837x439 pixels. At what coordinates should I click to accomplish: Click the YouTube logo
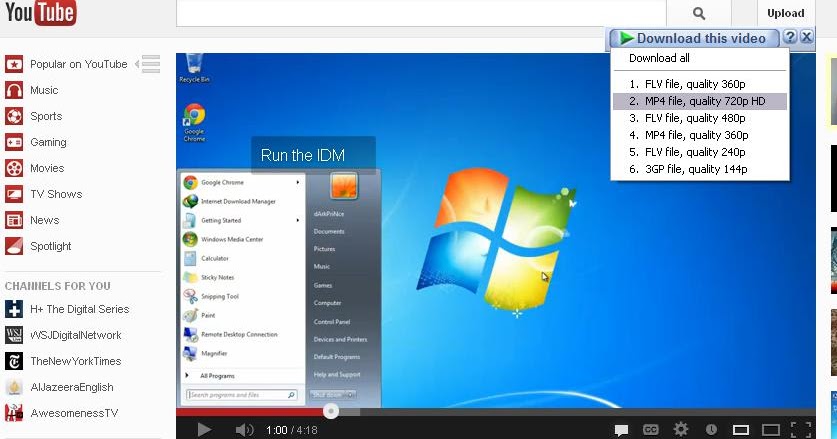tap(41, 12)
